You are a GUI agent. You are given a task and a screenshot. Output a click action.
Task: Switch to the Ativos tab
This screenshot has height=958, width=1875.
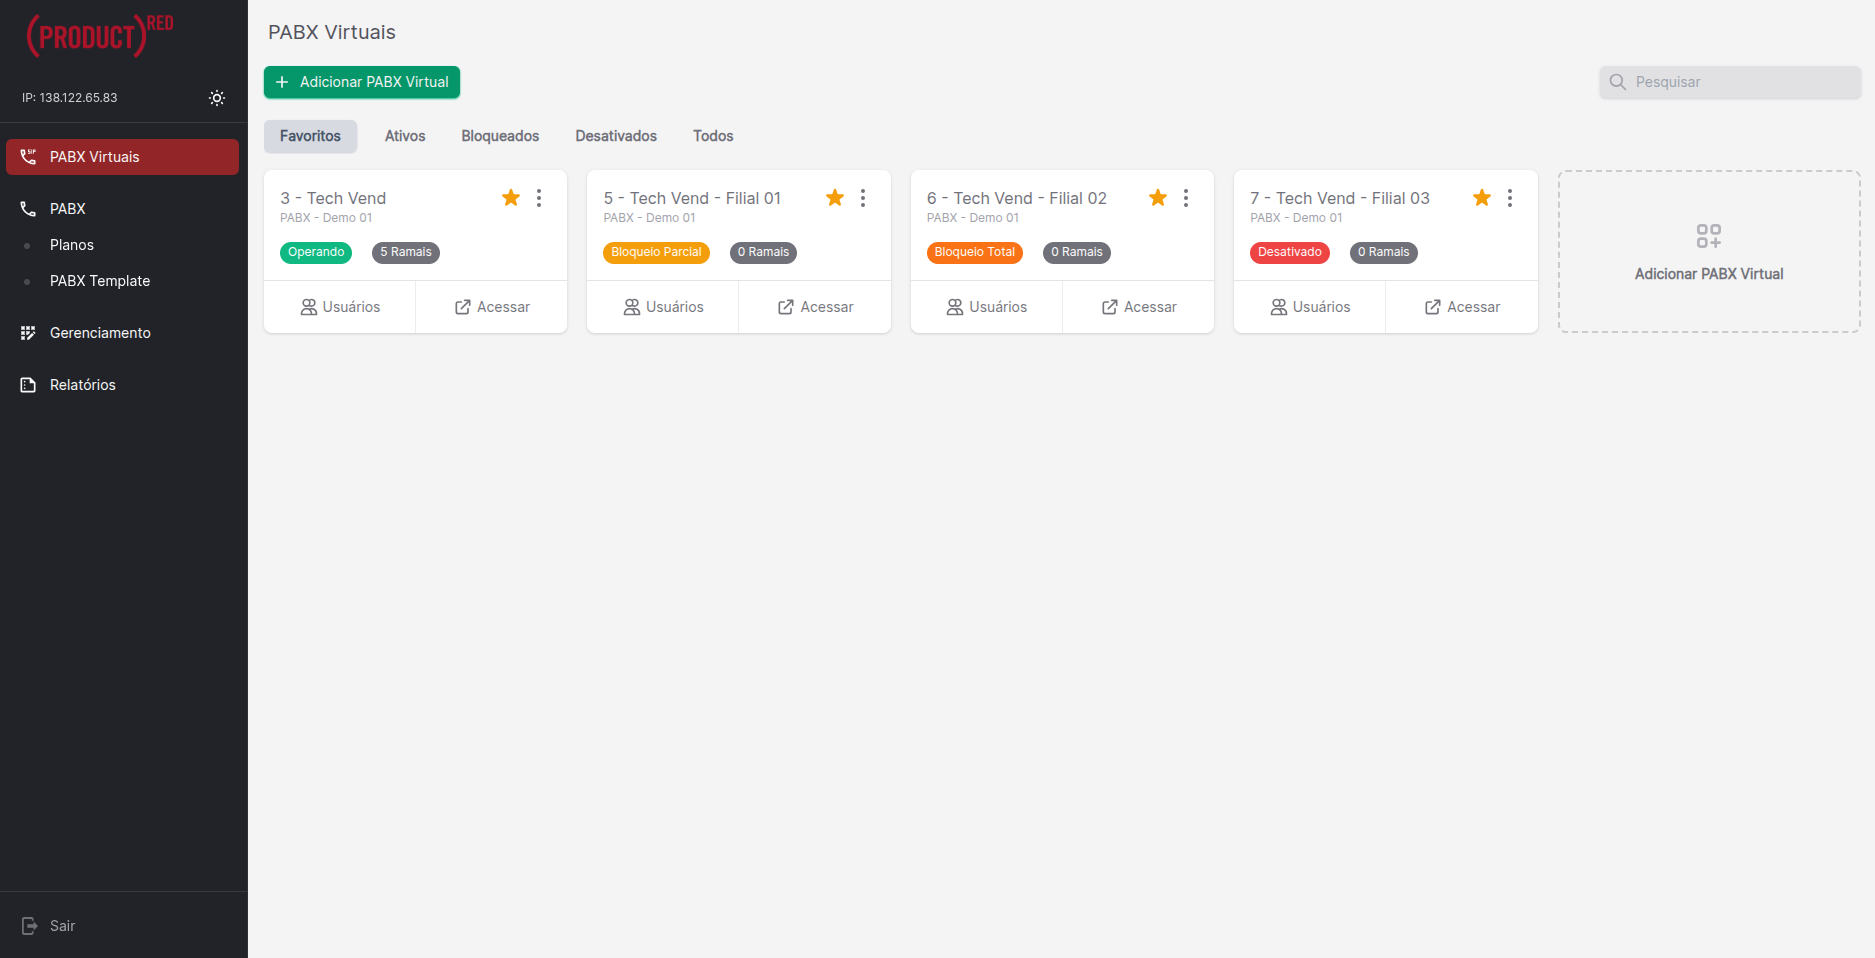[405, 136]
